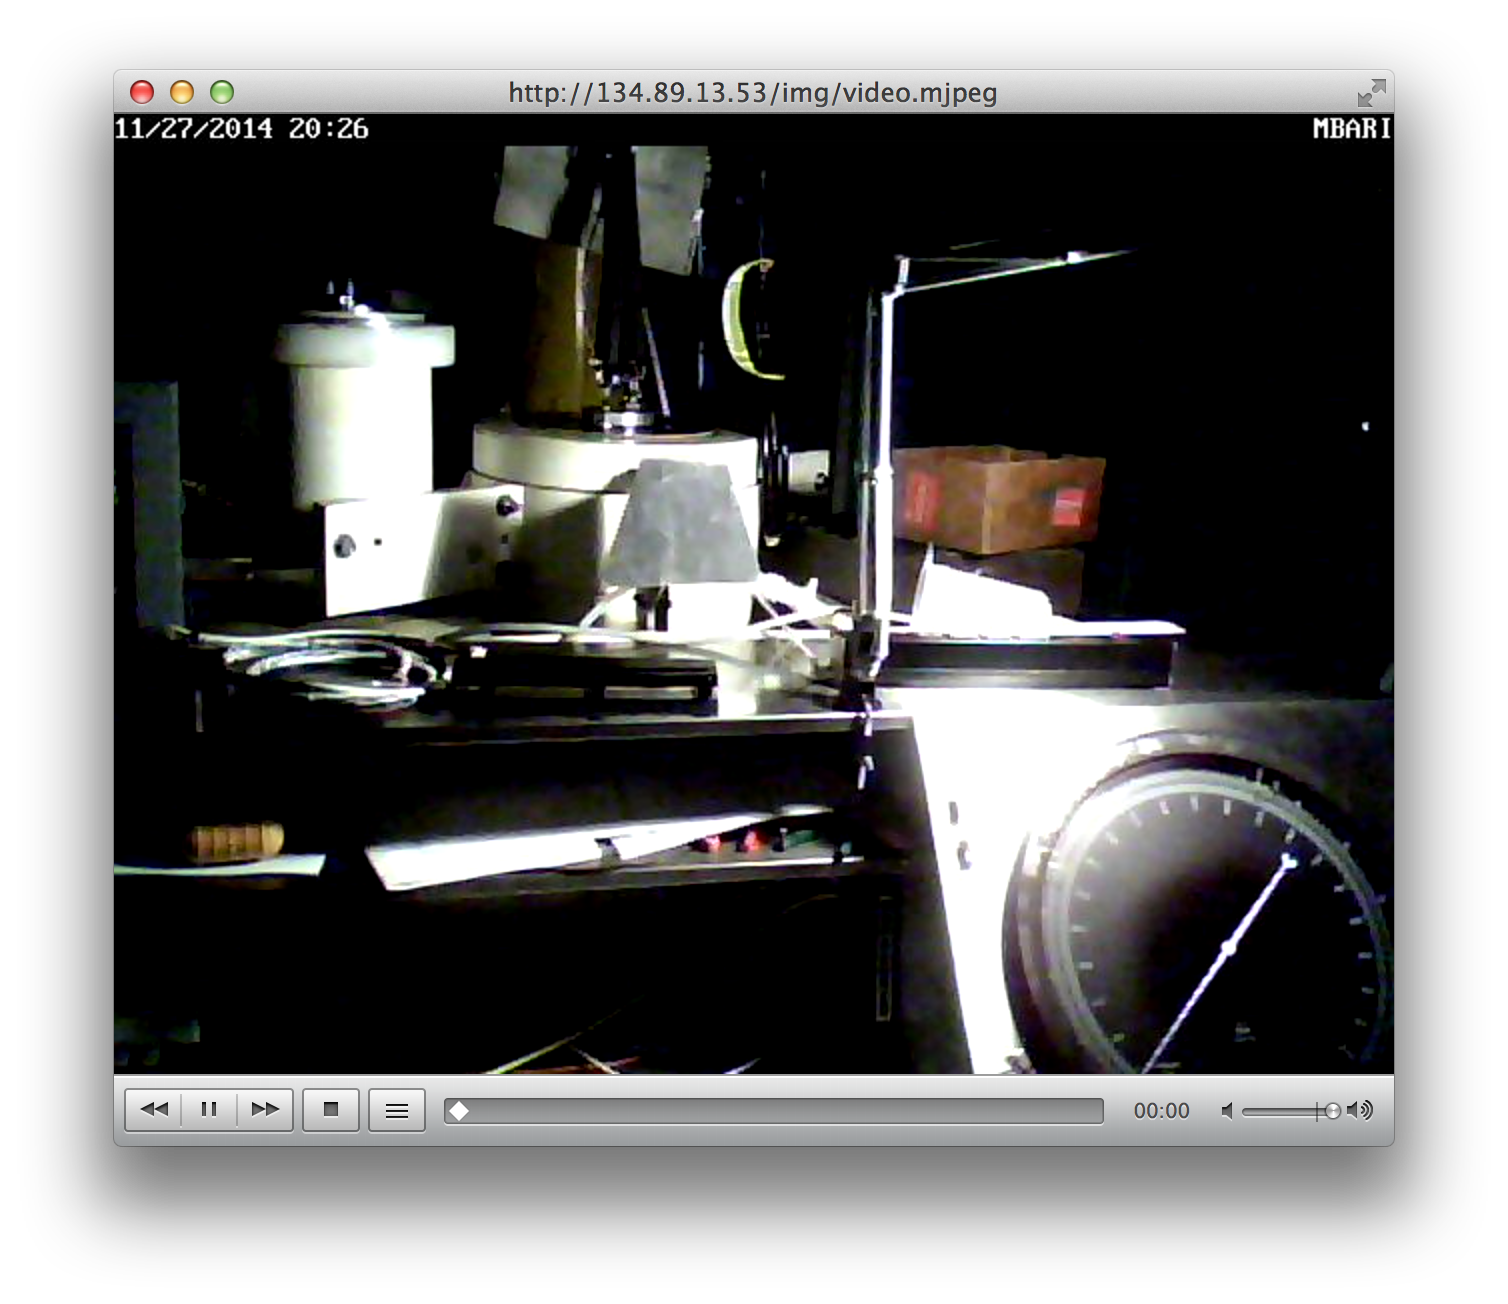
Task: Stop playback with the square stop button
Action: click(331, 1110)
